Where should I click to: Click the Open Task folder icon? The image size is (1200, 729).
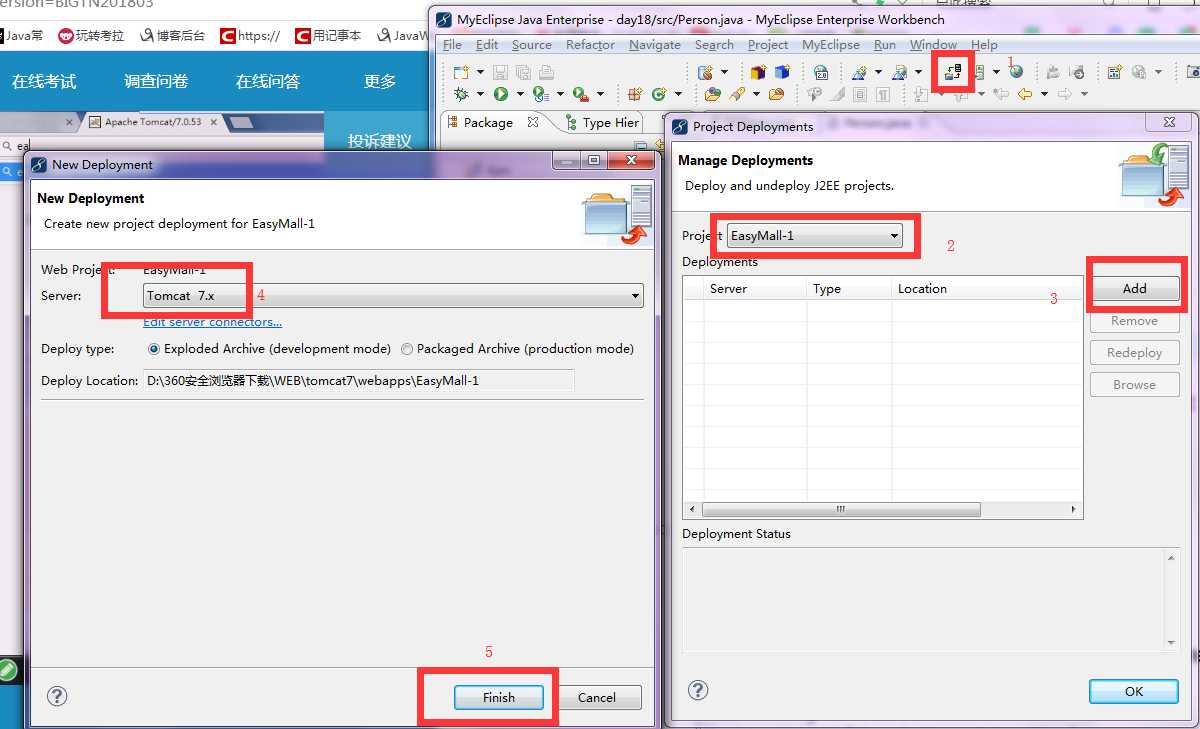point(776,94)
